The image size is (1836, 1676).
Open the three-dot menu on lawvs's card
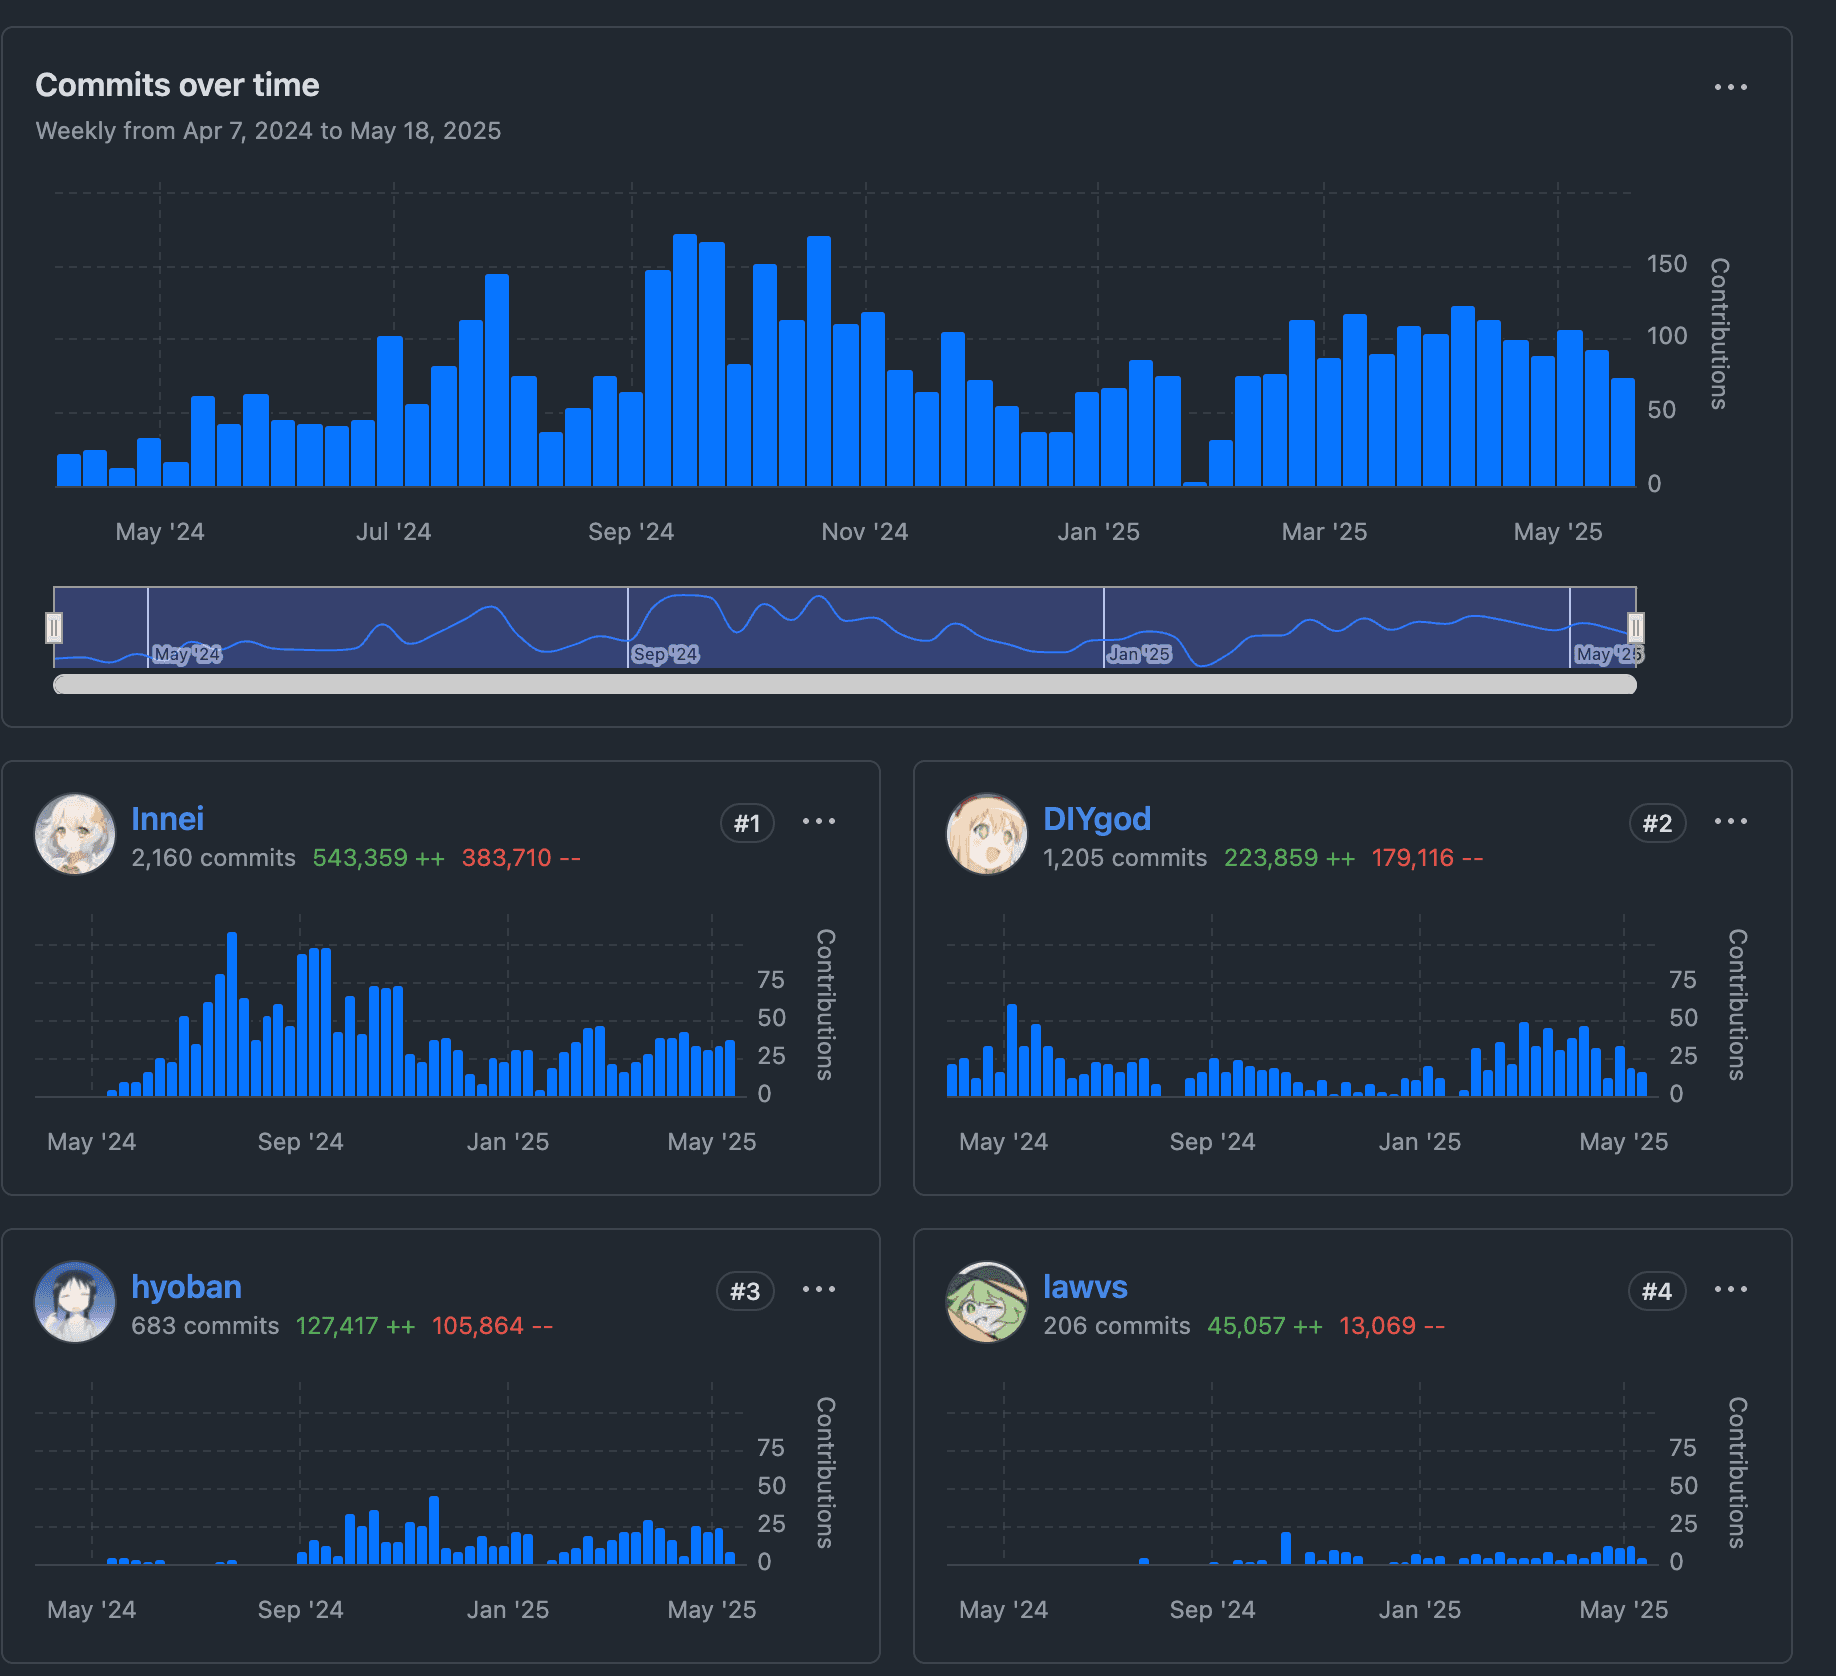pyautogui.click(x=1730, y=1290)
